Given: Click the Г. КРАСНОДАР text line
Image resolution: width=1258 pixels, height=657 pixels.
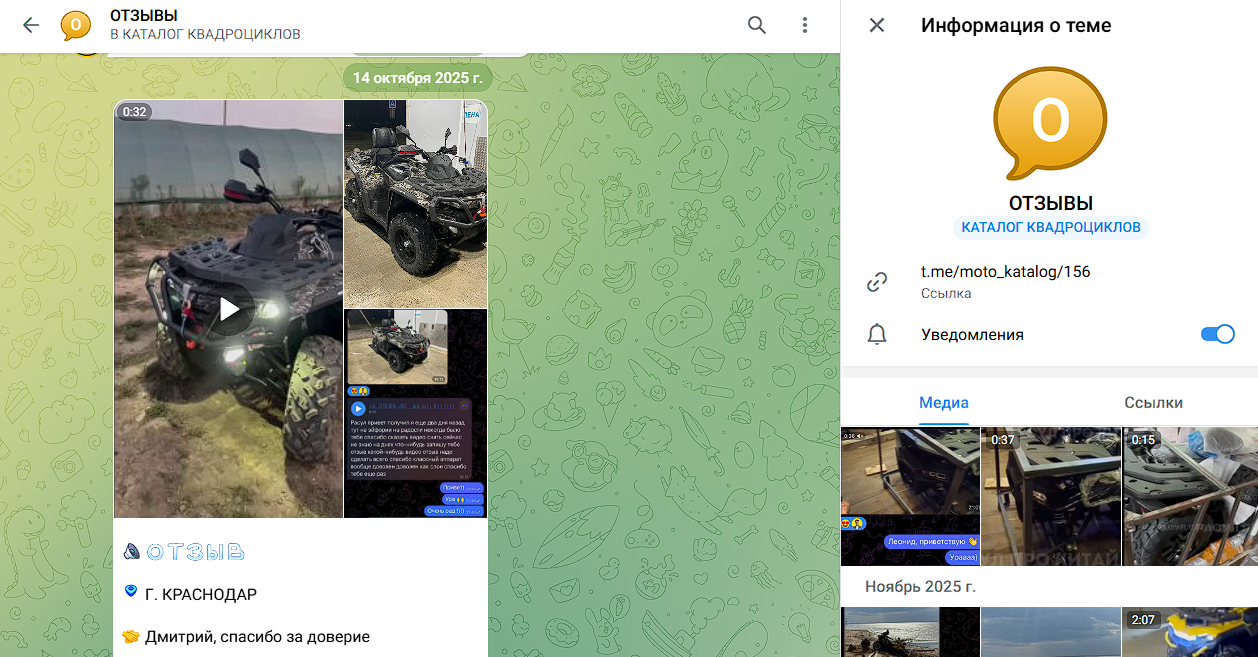Looking at the screenshot, I should pos(201,595).
